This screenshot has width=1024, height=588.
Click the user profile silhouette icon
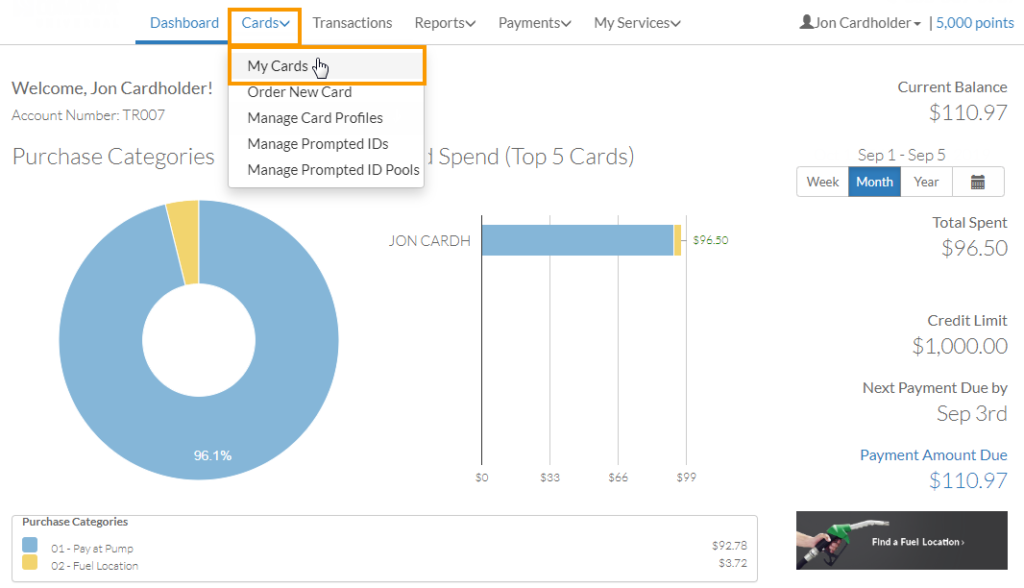pos(807,22)
